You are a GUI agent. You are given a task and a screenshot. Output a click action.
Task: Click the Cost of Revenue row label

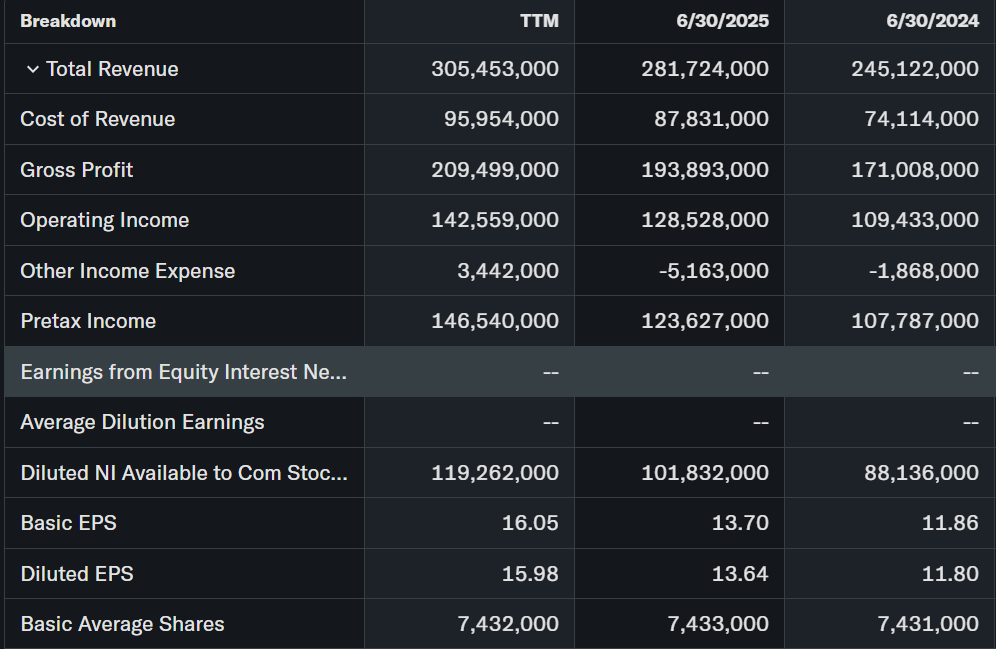(x=97, y=119)
